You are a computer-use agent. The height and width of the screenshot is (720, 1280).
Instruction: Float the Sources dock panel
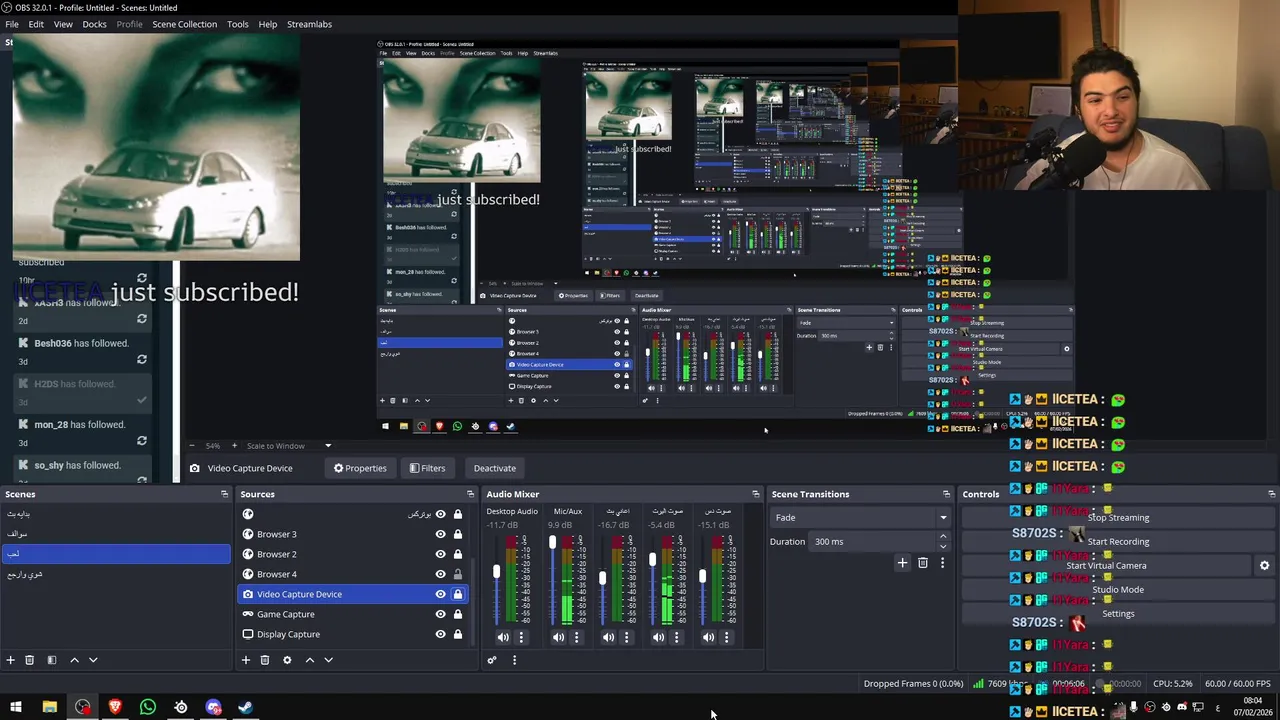470,494
